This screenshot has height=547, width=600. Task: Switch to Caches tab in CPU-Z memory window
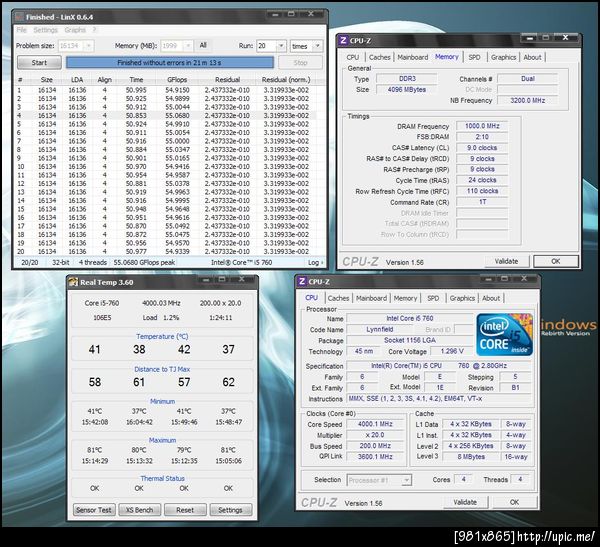pyautogui.click(x=379, y=57)
